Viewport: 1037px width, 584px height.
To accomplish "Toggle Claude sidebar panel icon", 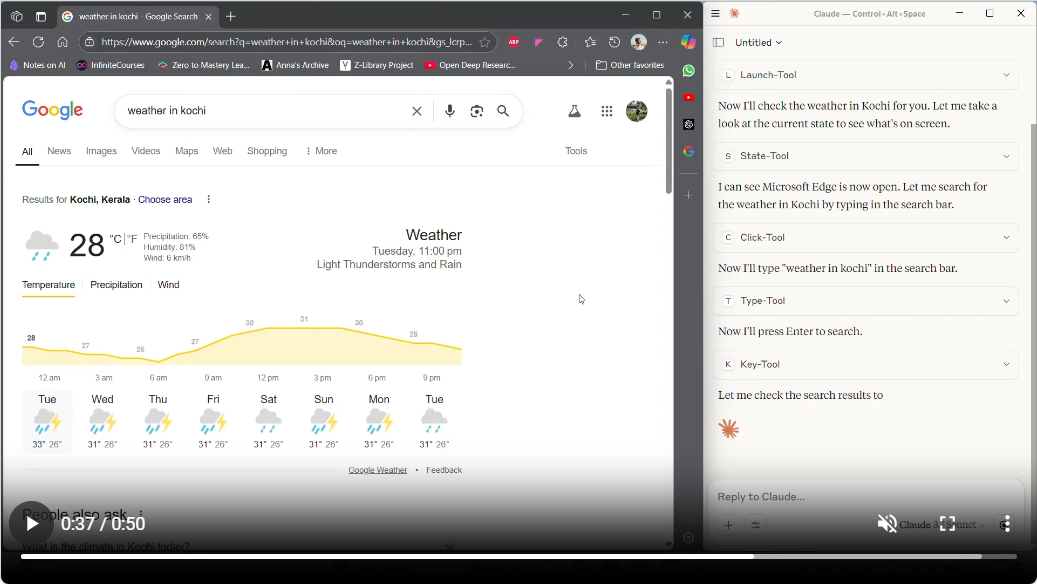I will coord(718,42).
